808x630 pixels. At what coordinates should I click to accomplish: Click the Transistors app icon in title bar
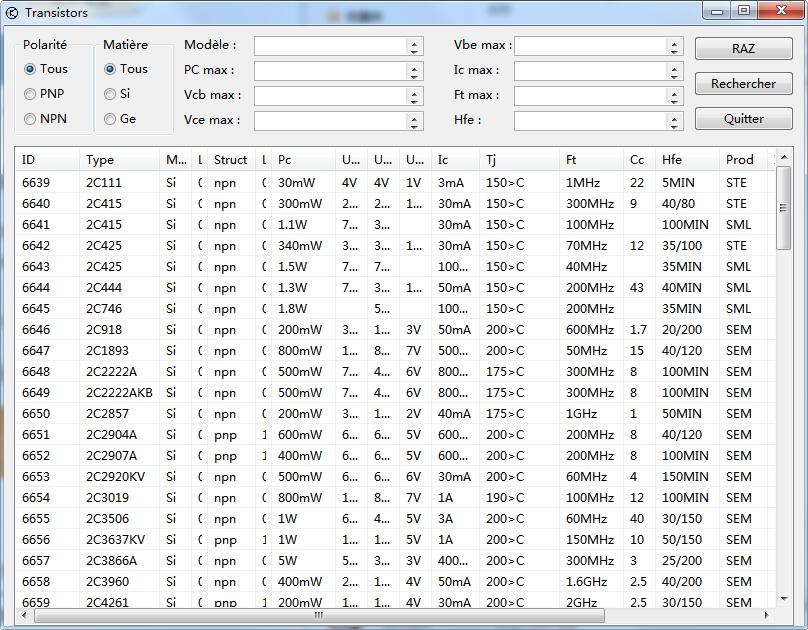tap(12, 13)
